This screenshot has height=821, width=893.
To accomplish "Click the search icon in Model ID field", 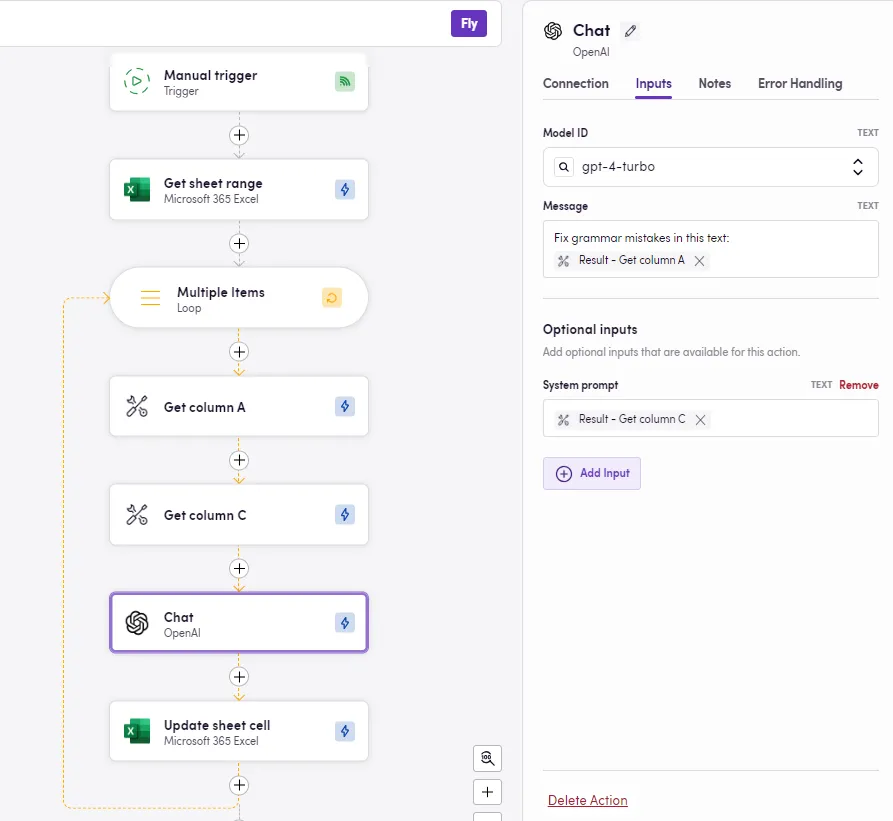I will click(564, 167).
